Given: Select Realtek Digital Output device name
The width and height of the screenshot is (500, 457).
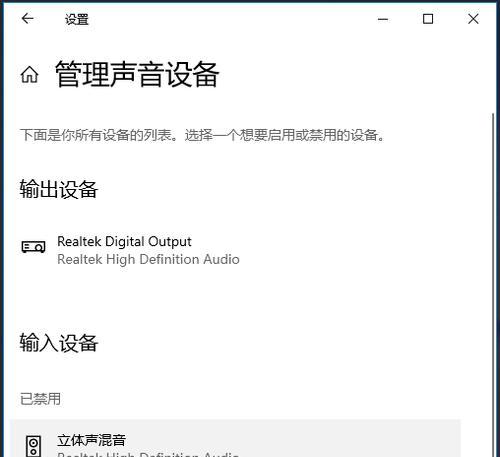Looking at the screenshot, I should tap(124, 242).
